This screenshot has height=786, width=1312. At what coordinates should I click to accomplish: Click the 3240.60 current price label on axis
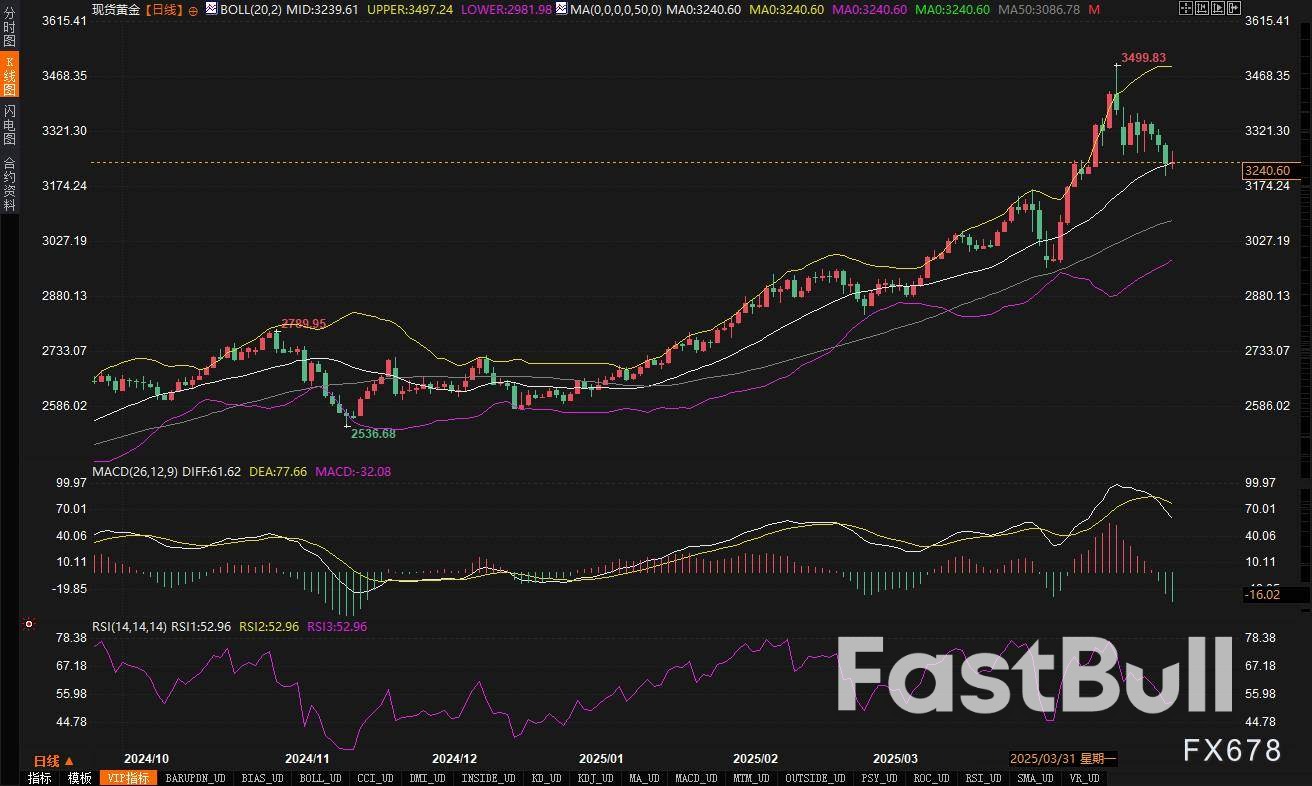1266,171
